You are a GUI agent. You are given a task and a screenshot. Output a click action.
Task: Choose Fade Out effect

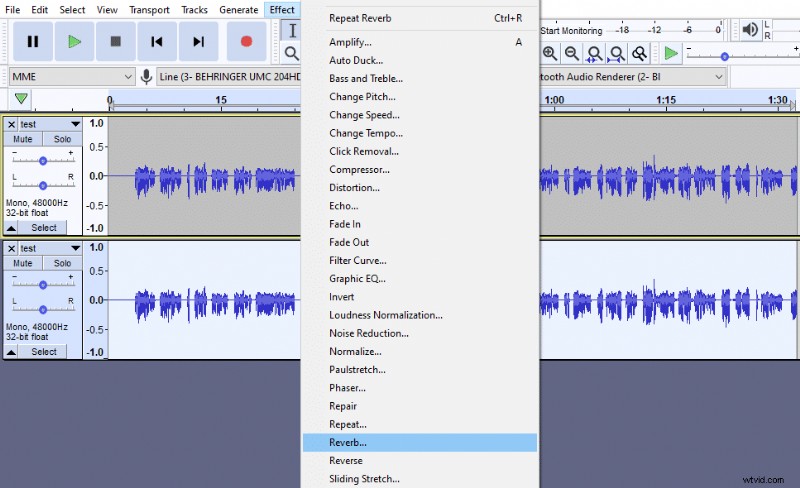point(420,242)
